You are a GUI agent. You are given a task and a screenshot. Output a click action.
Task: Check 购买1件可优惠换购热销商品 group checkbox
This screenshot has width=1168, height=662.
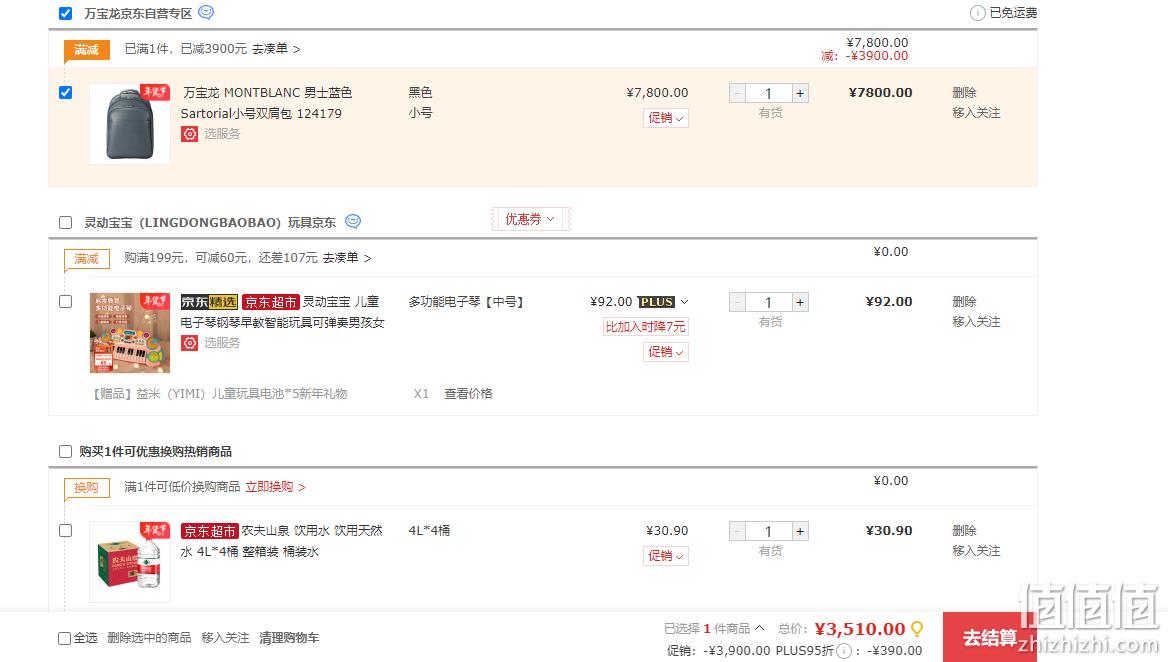tap(66, 451)
